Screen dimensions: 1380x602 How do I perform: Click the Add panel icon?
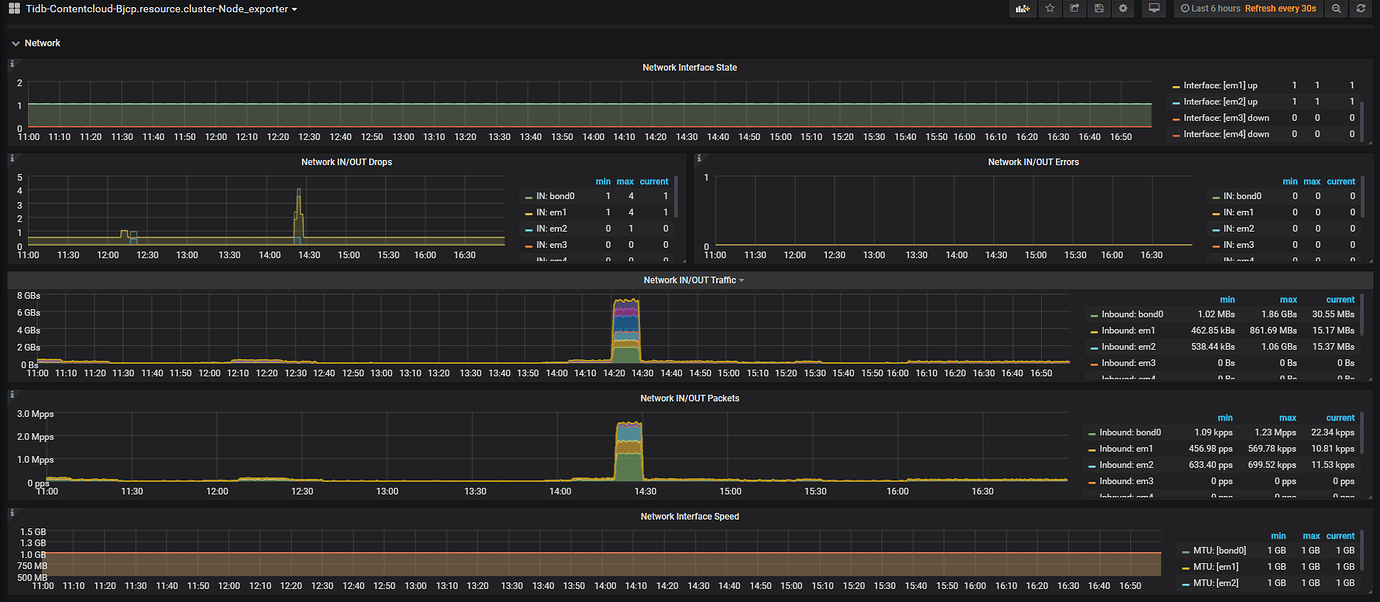[1022, 9]
